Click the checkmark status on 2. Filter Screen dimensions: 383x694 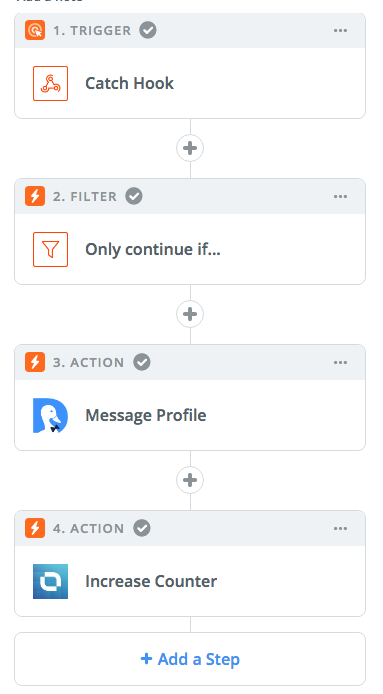[134, 197]
